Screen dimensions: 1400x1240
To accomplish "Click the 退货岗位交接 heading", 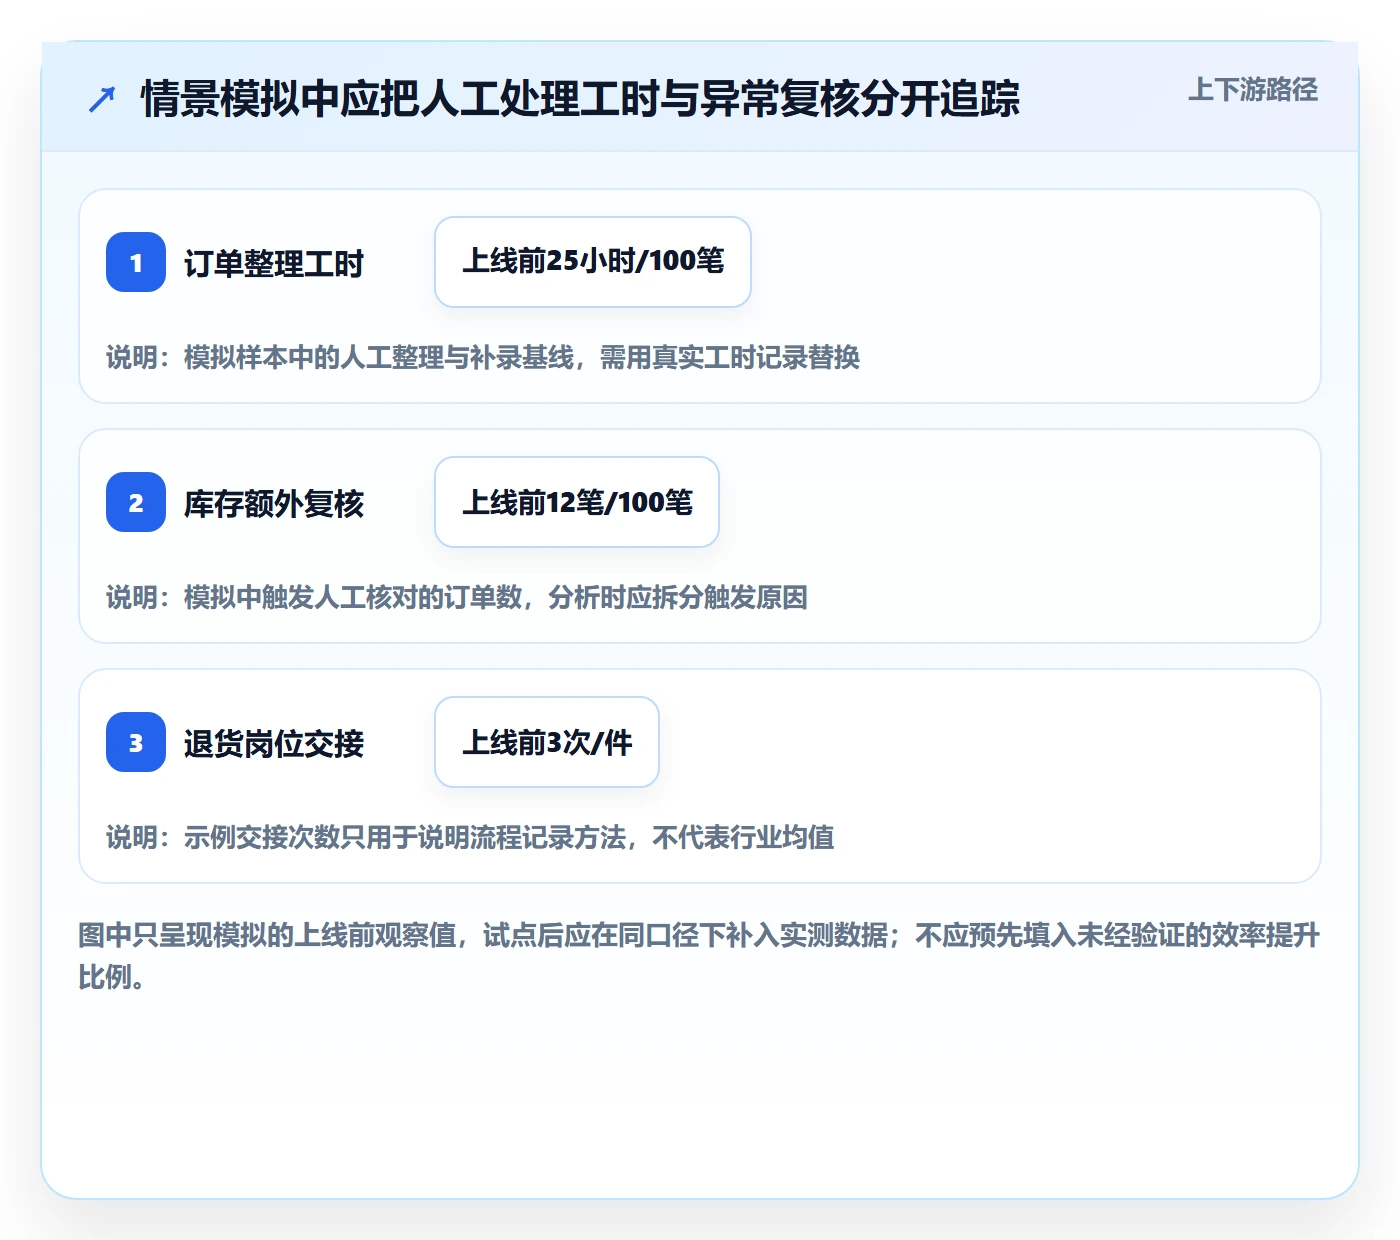I will click(274, 744).
